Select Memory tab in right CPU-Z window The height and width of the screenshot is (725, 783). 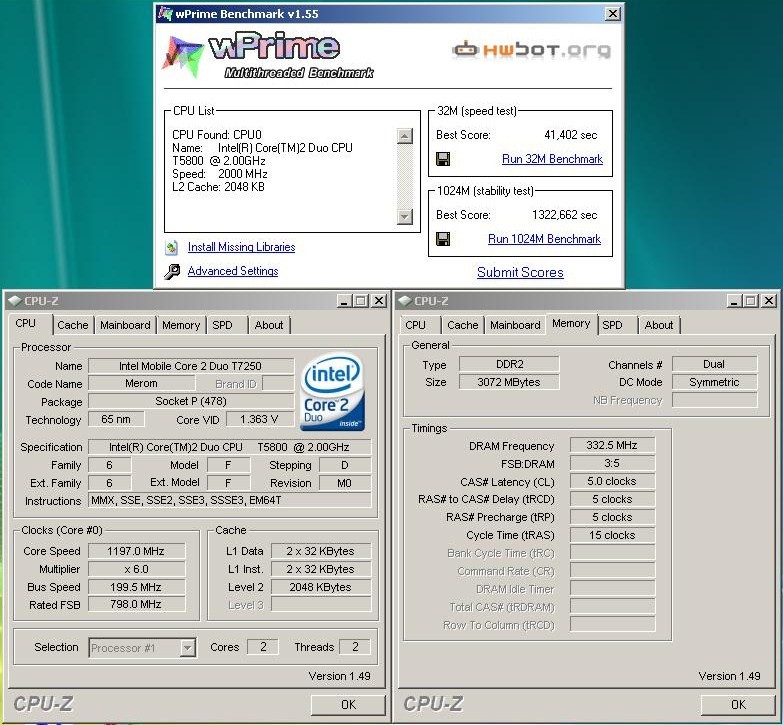[x=571, y=324]
